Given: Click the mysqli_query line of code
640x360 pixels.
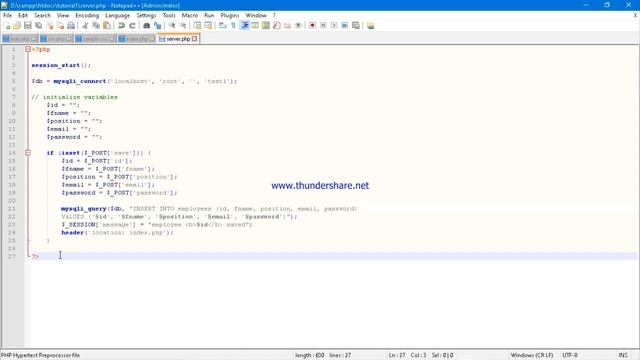Looking at the screenshot, I should tap(209, 209).
